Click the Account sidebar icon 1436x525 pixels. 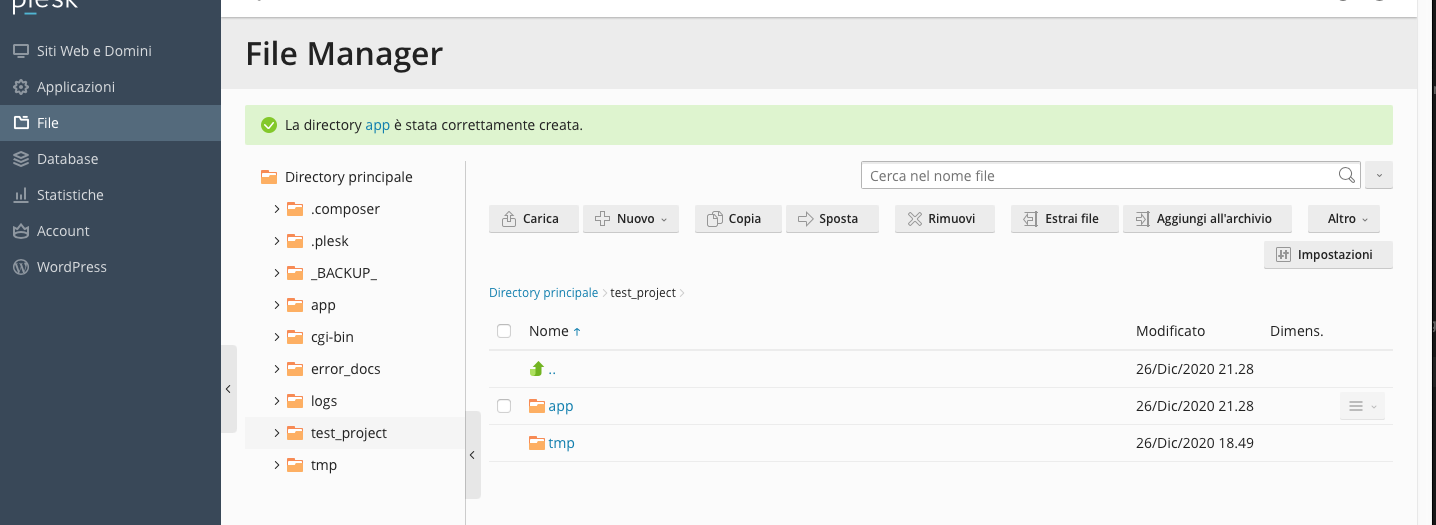coord(20,231)
